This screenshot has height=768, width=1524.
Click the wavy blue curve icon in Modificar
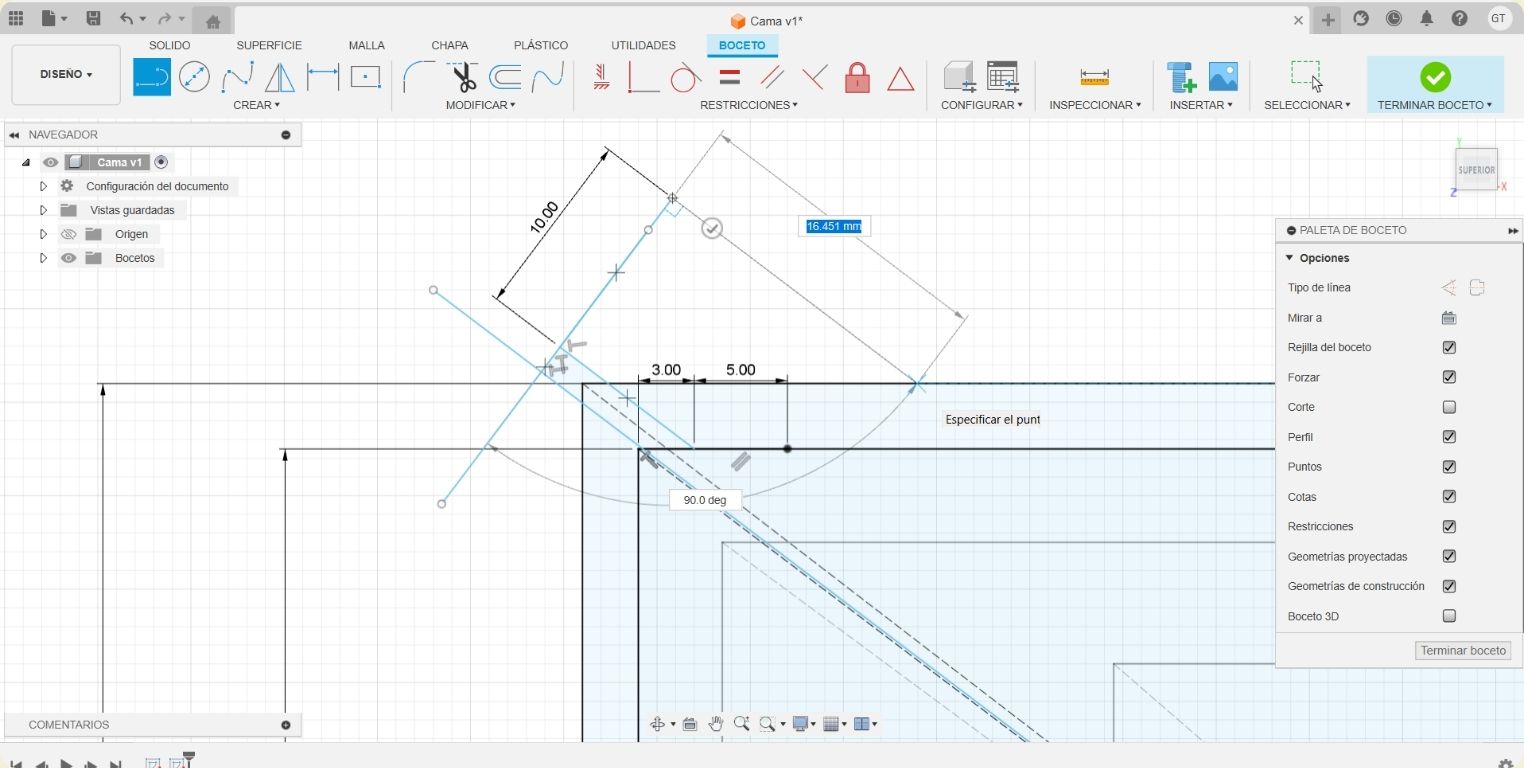click(547, 77)
